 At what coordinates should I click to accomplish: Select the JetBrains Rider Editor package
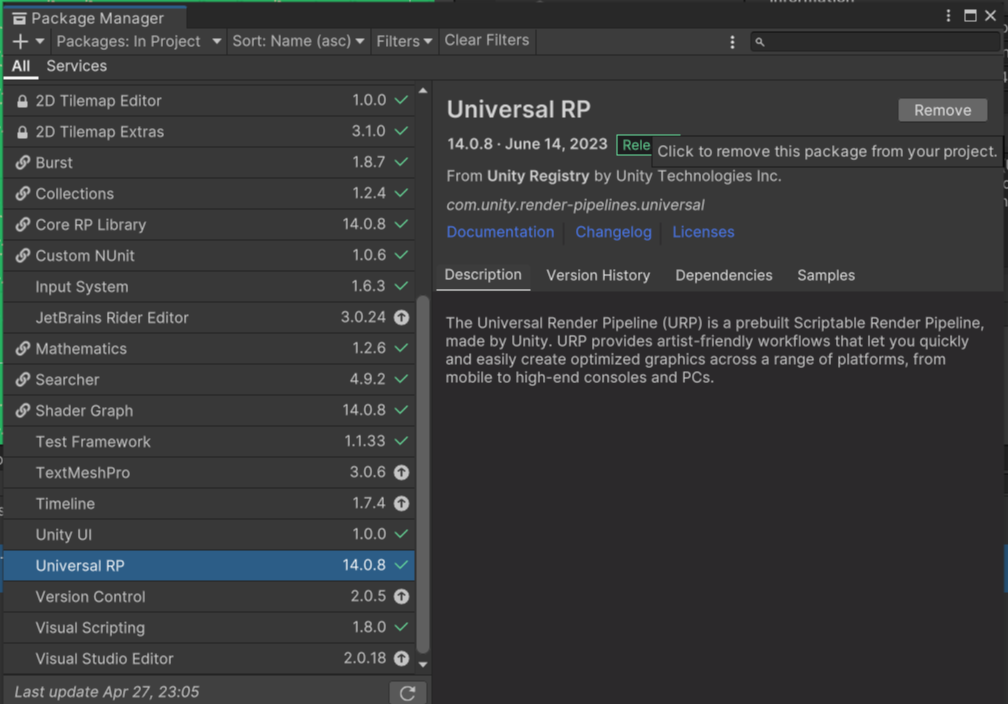click(x=209, y=318)
